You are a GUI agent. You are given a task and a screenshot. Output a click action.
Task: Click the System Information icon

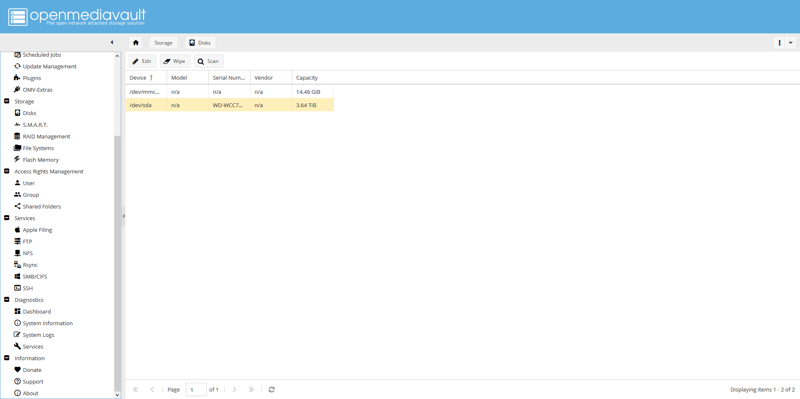[17, 323]
